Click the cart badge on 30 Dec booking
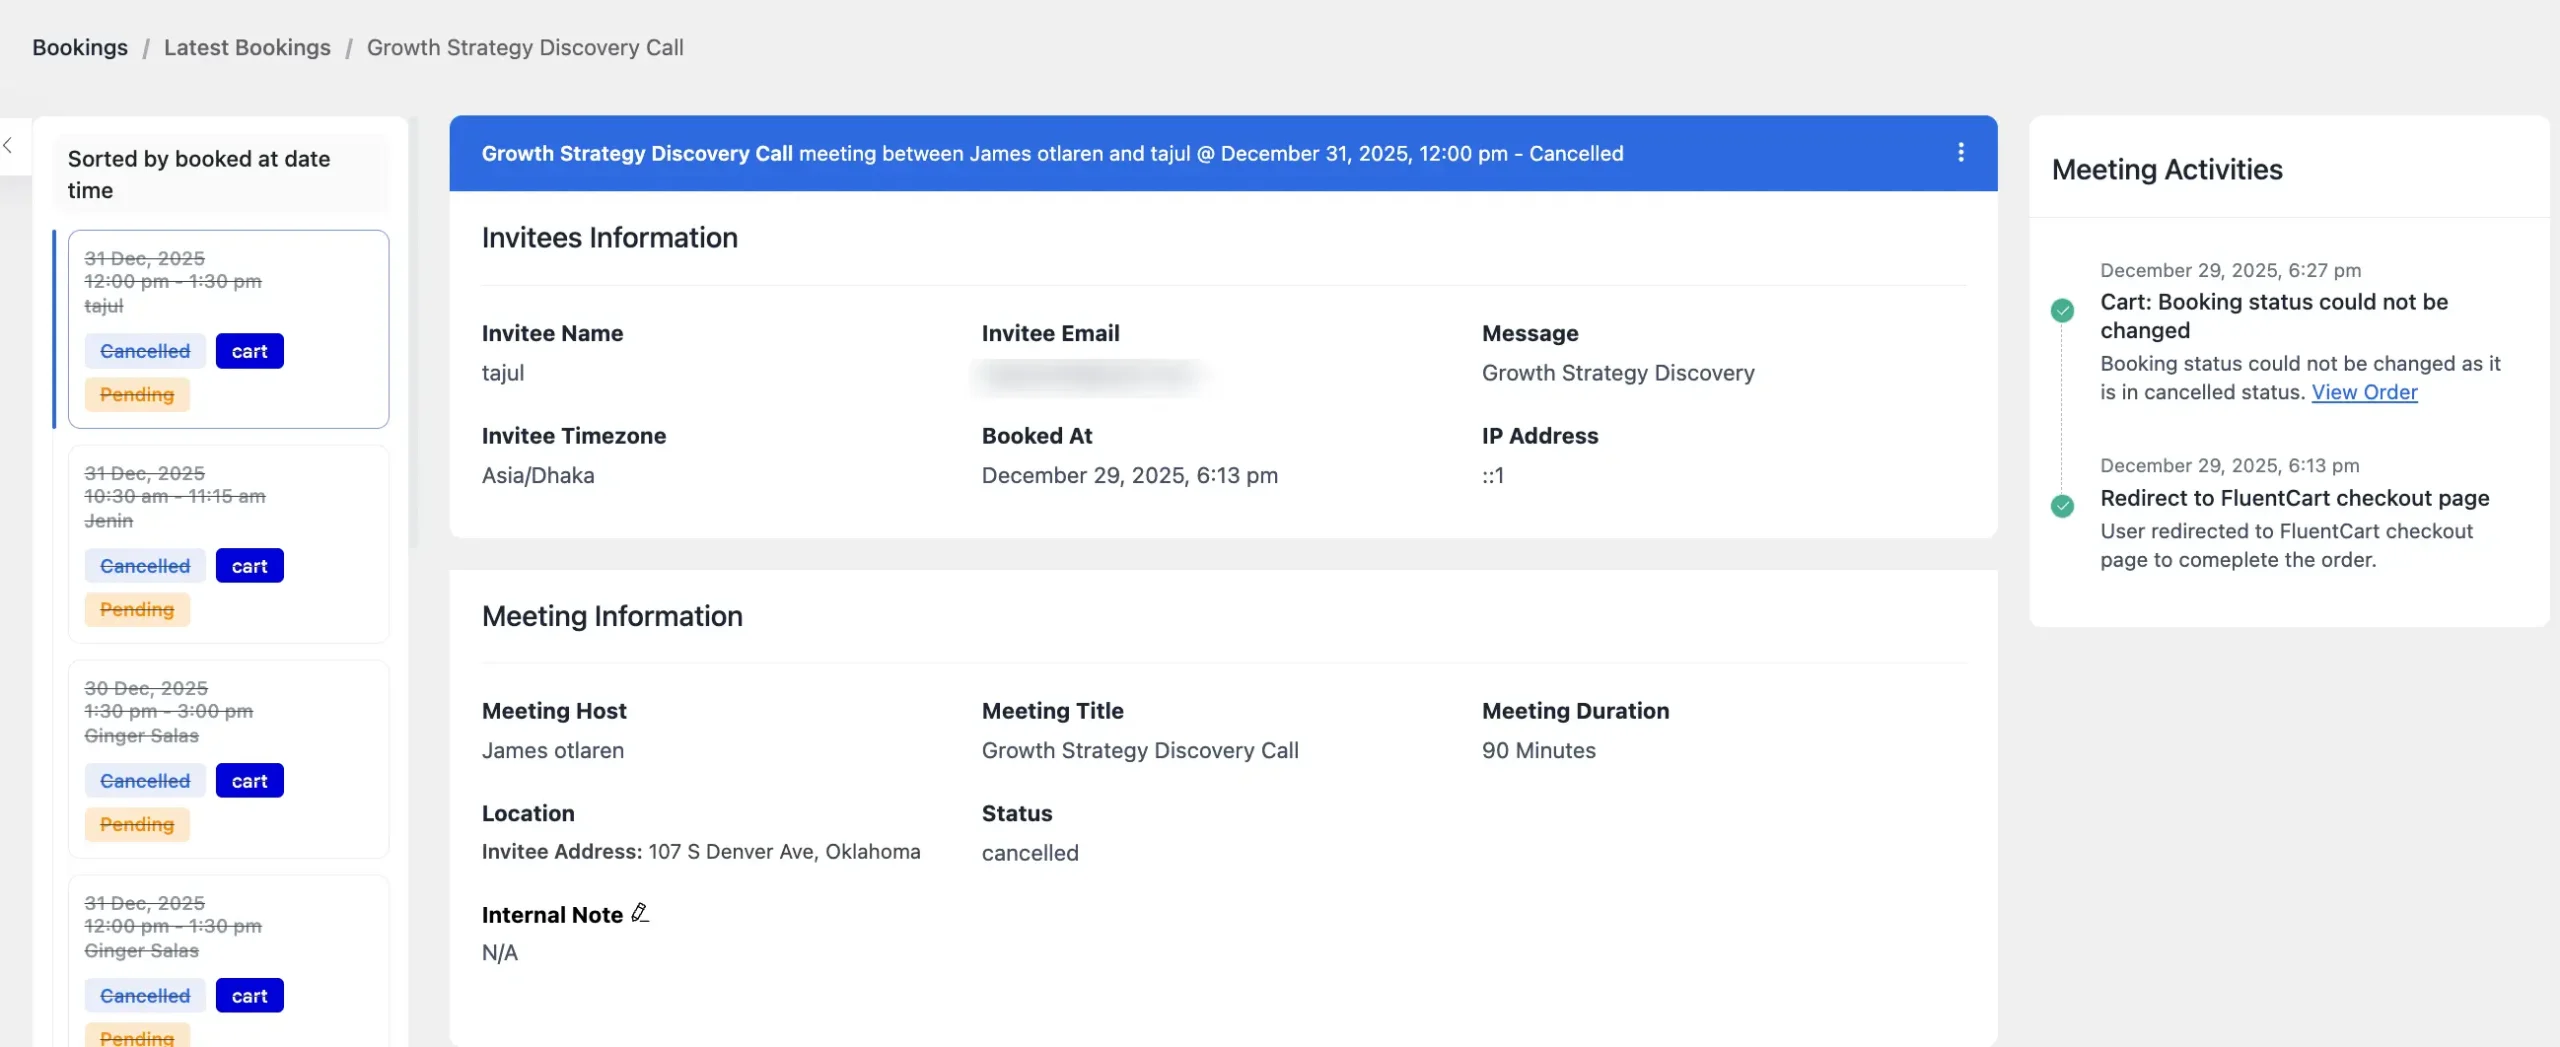The height and width of the screenshot is (1047, 2560). click(x=249, y=782)
